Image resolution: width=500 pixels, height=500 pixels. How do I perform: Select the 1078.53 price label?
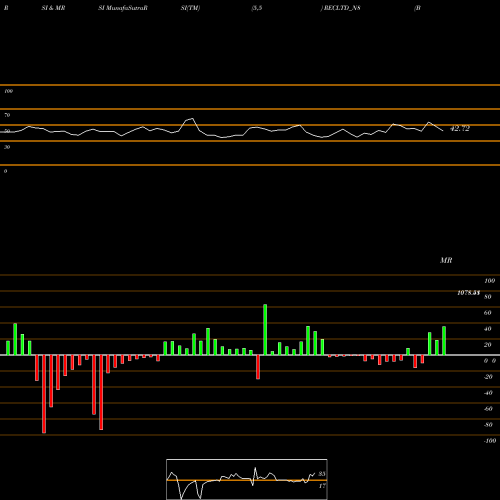point(469,293)
